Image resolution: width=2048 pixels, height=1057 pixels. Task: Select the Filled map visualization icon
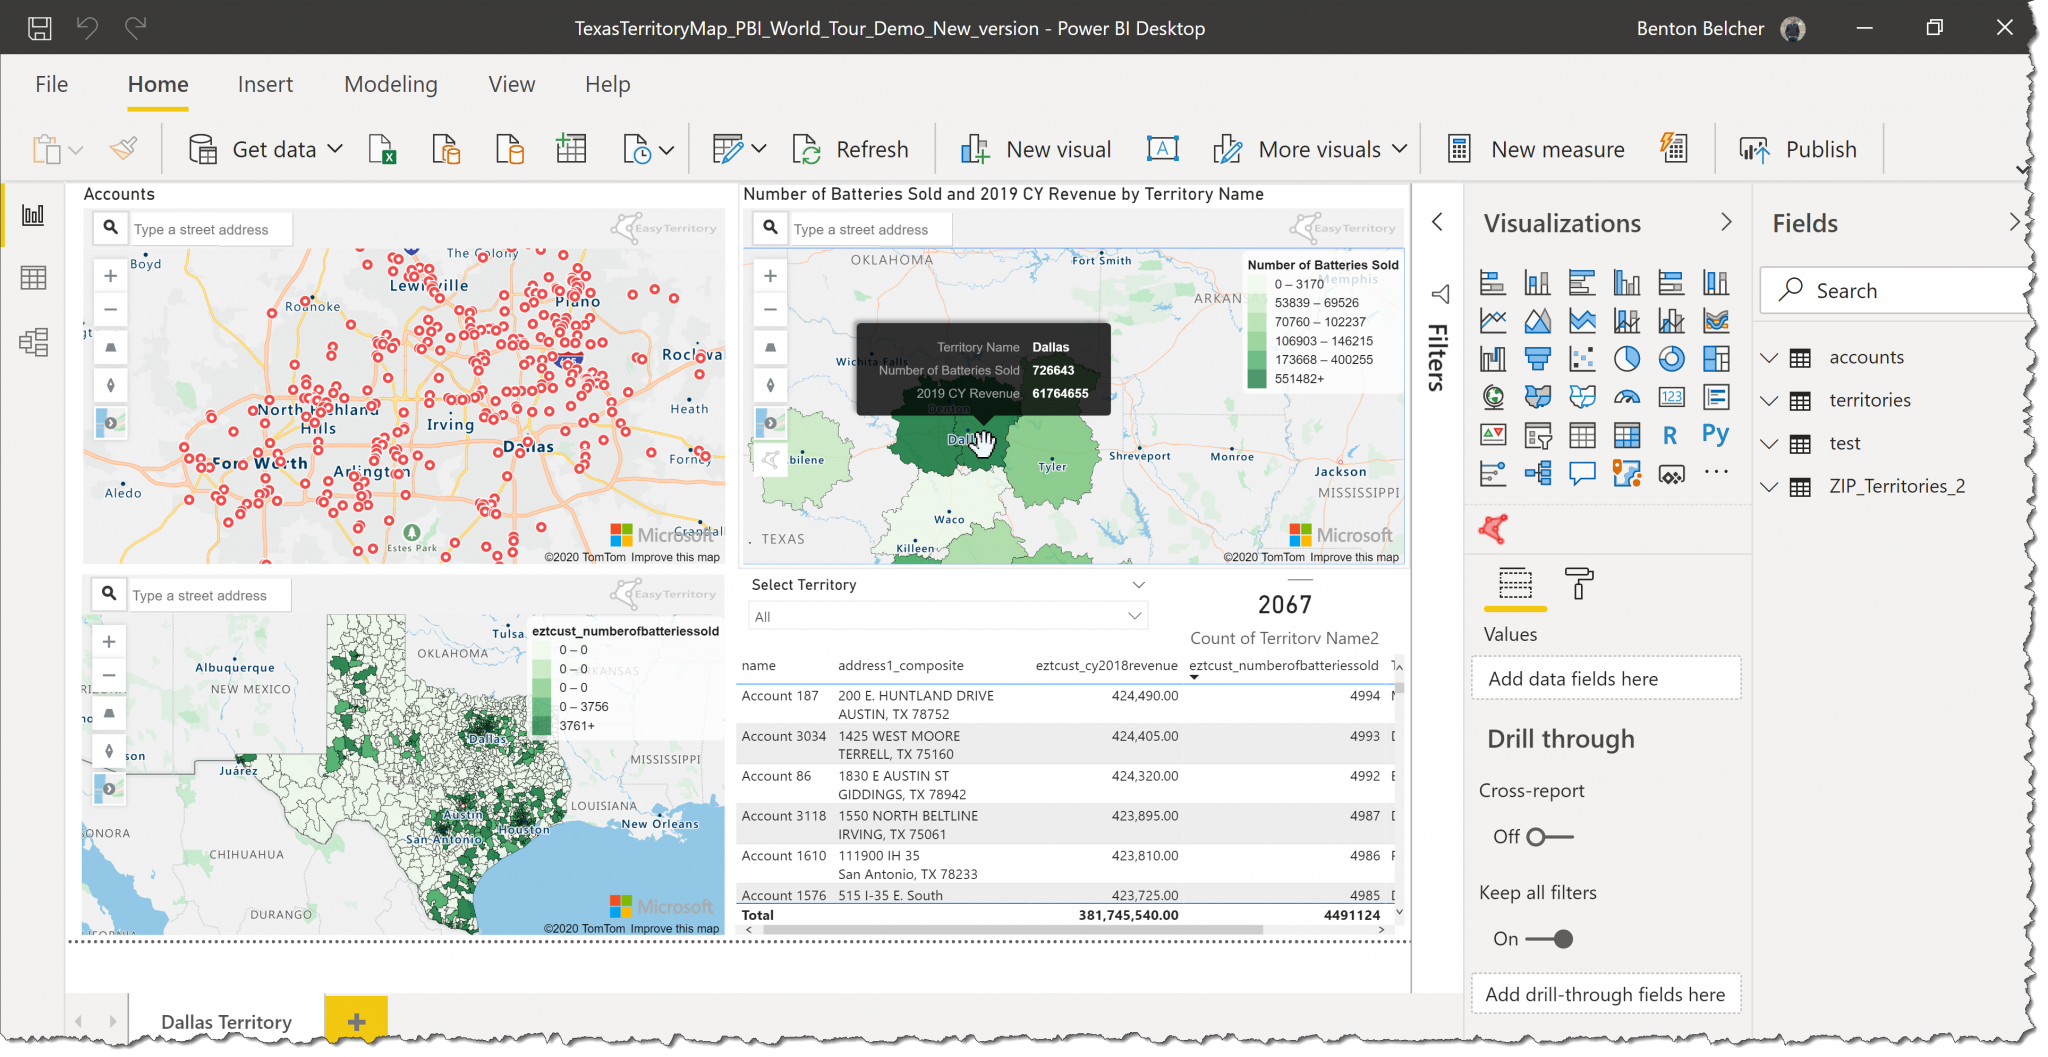1538,396
